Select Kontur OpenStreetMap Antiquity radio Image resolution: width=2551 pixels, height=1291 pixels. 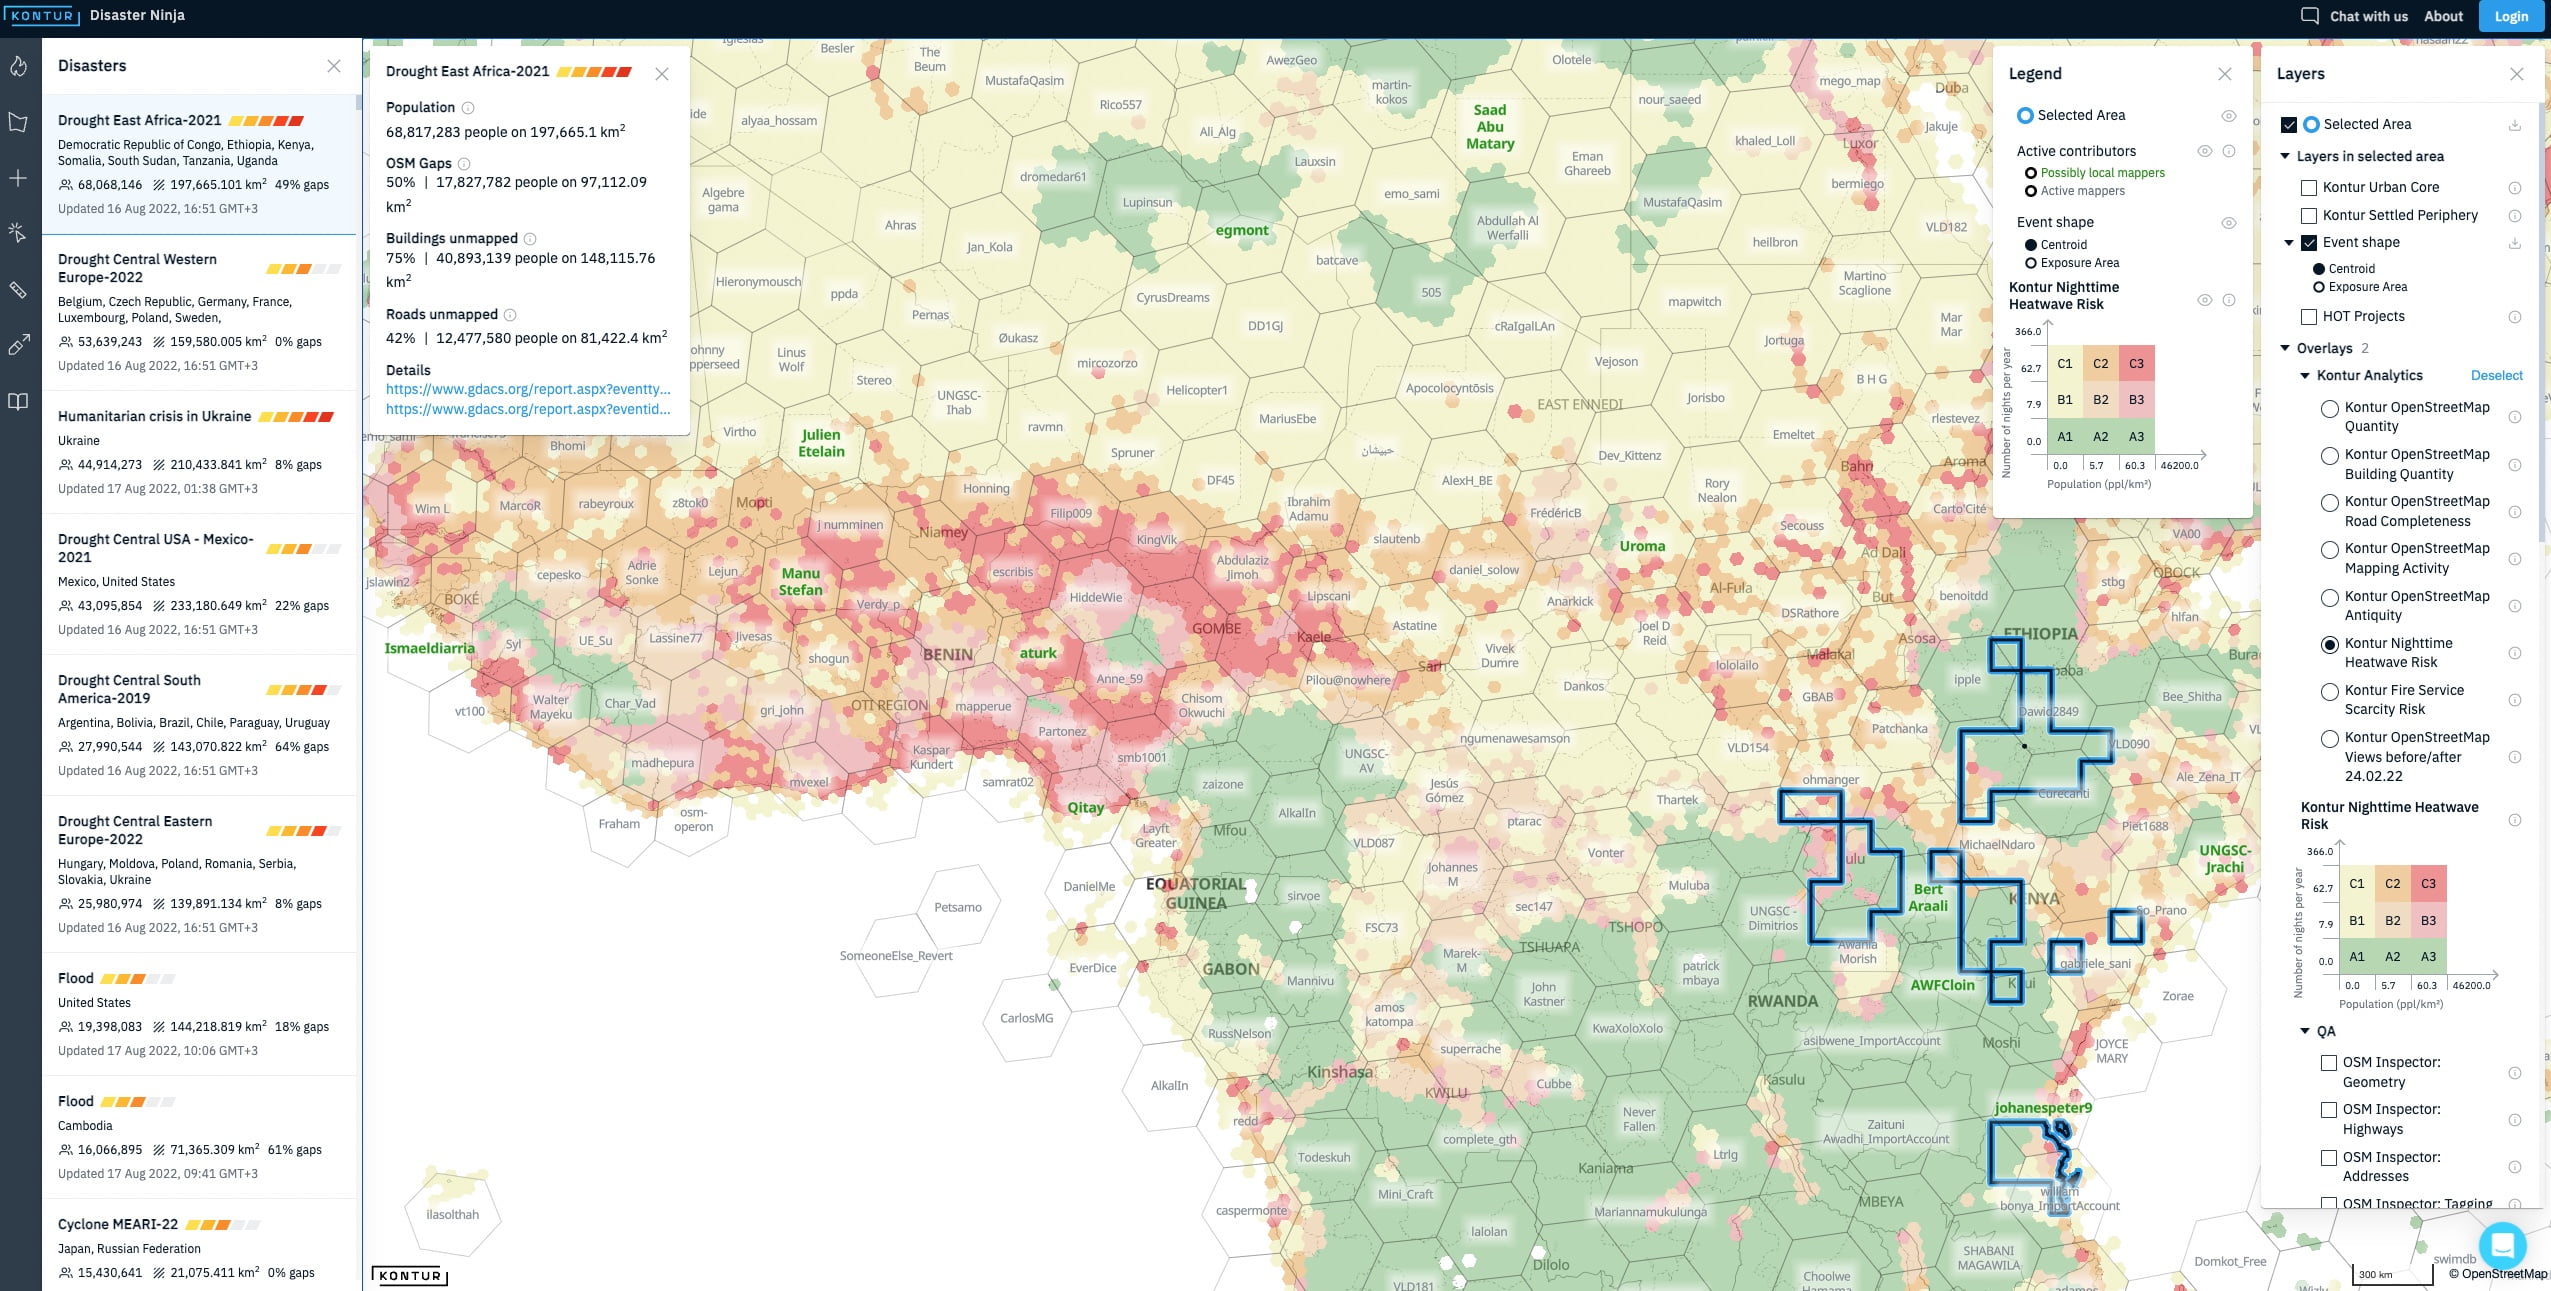[x=2330, y=598]
